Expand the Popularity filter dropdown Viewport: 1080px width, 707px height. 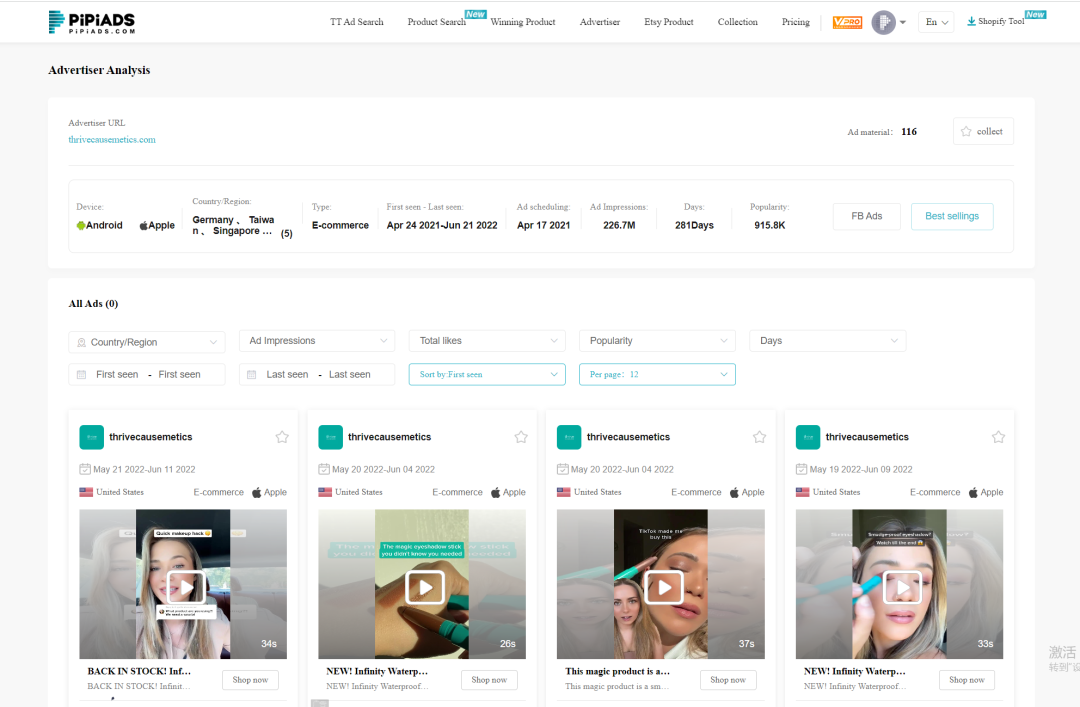(657, 341)
